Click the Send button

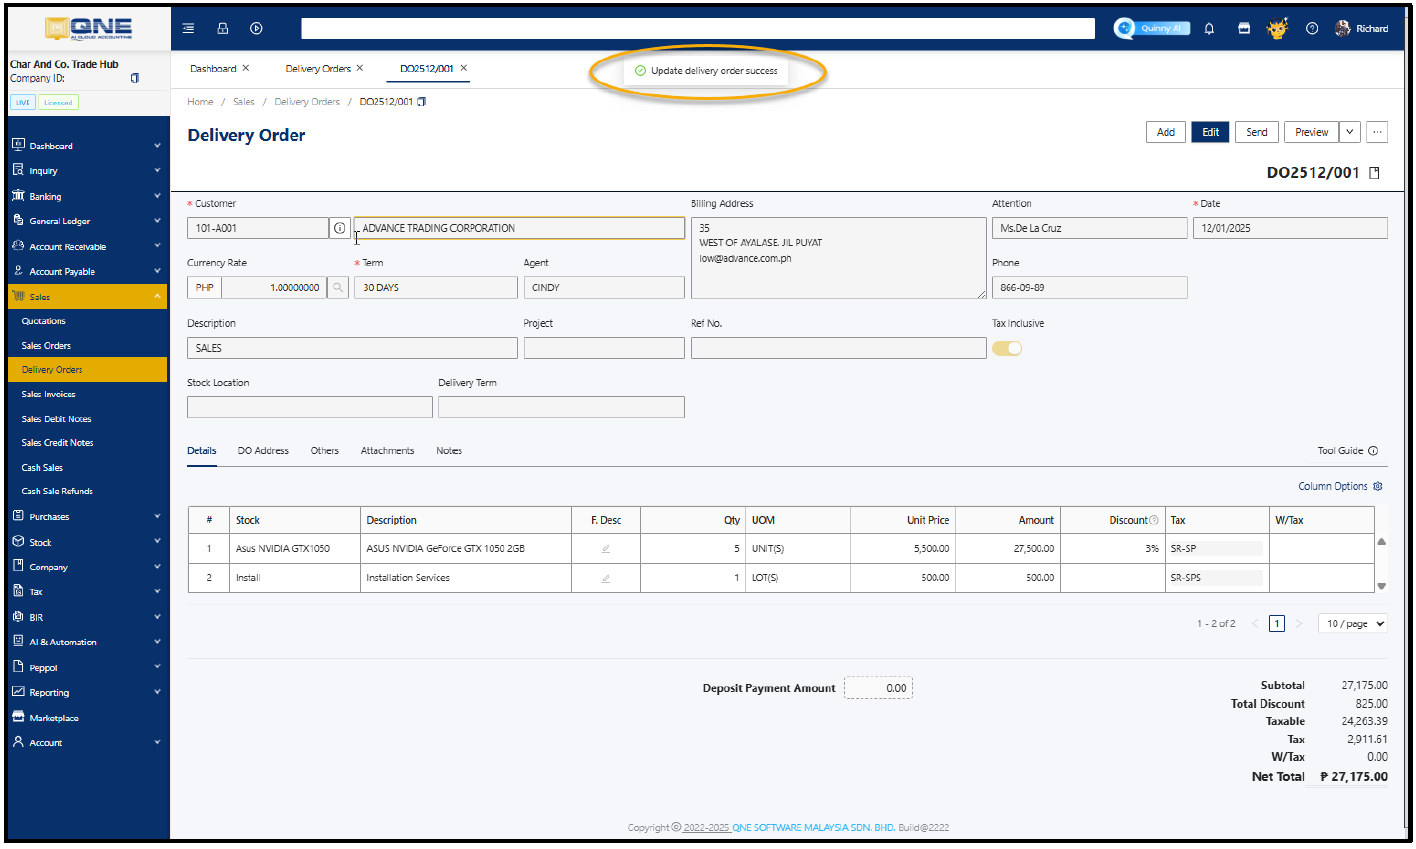point(1257,132)
